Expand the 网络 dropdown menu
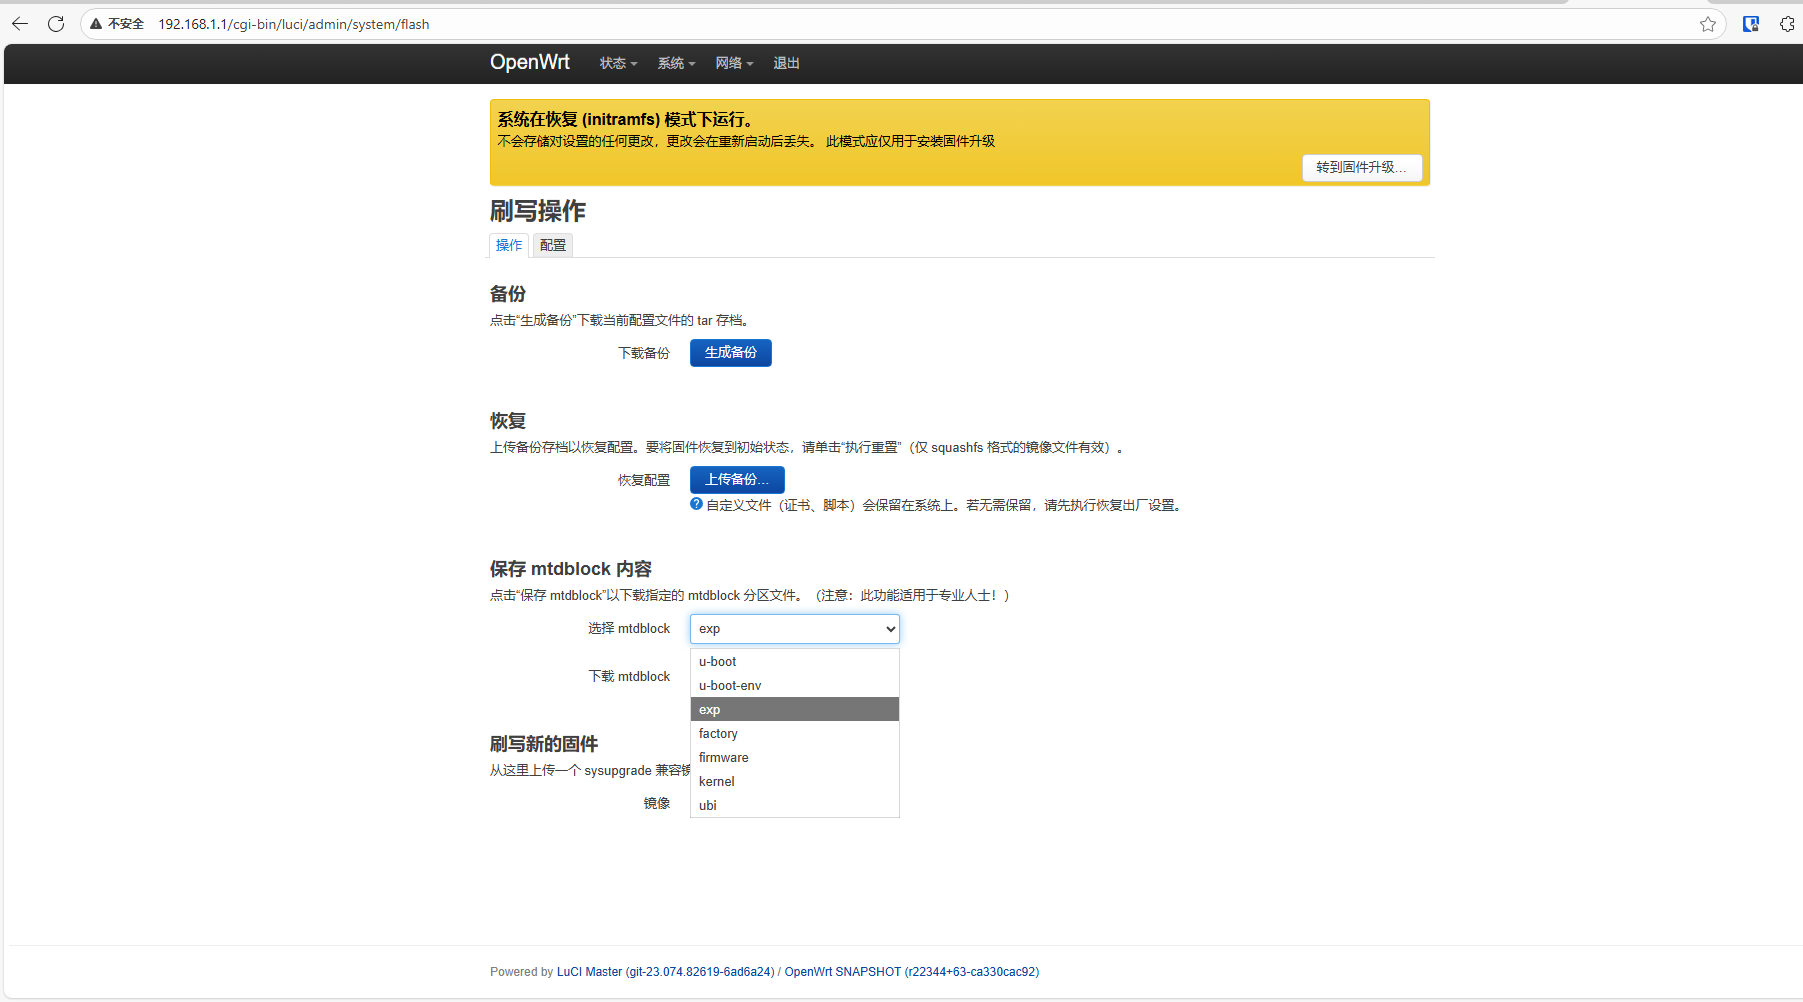 pos(732,63)
